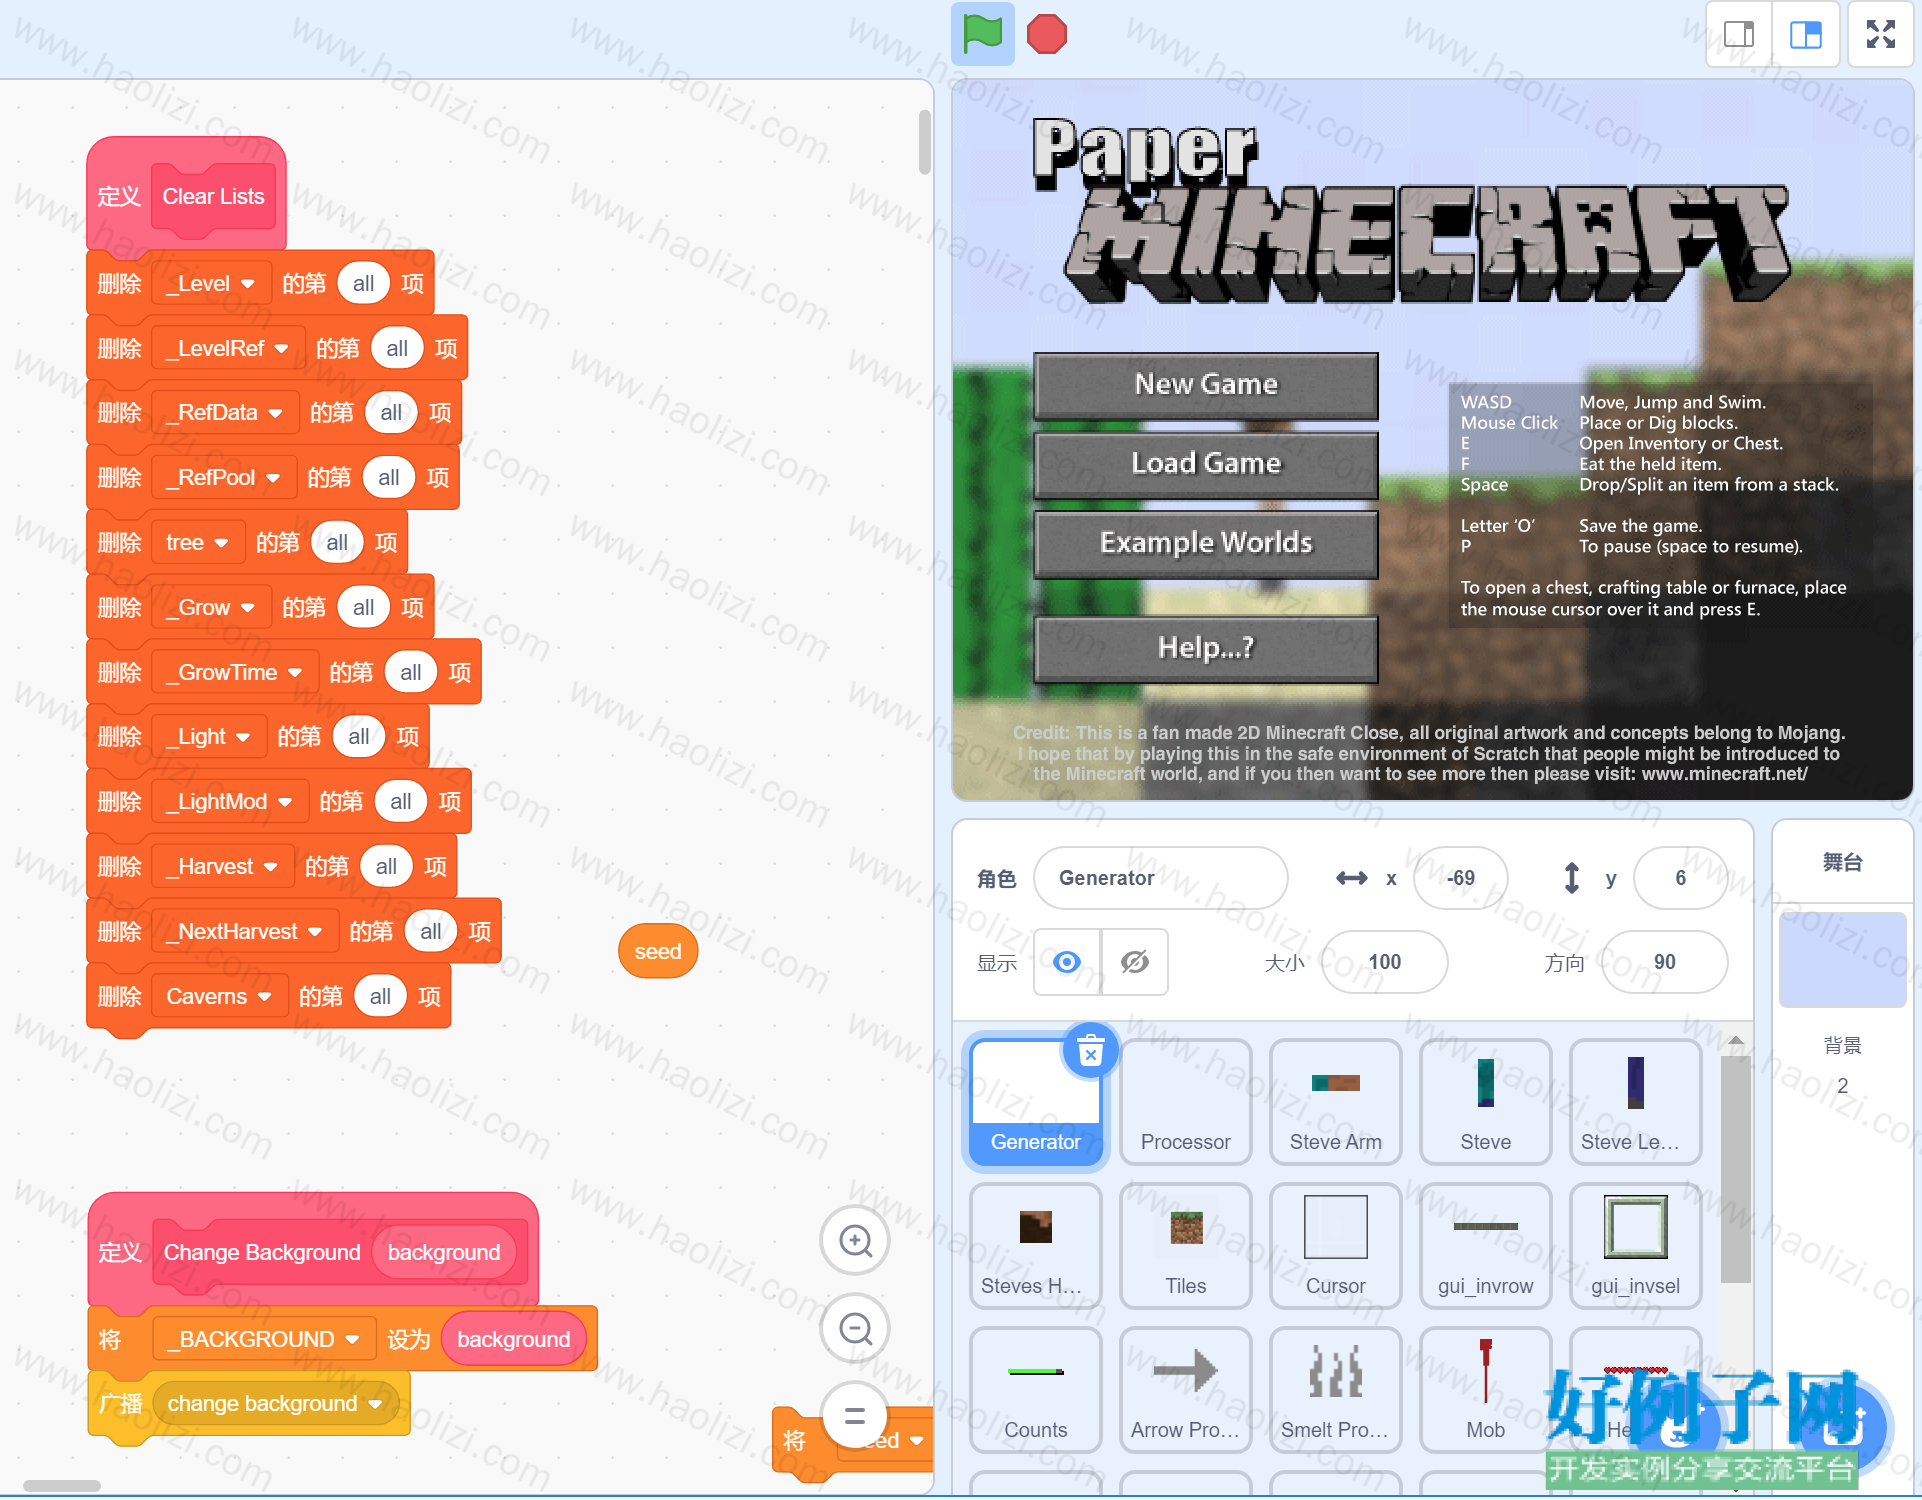Open the tree list dropdown
Screen dimensions: 1922x1500
point(199,543)
